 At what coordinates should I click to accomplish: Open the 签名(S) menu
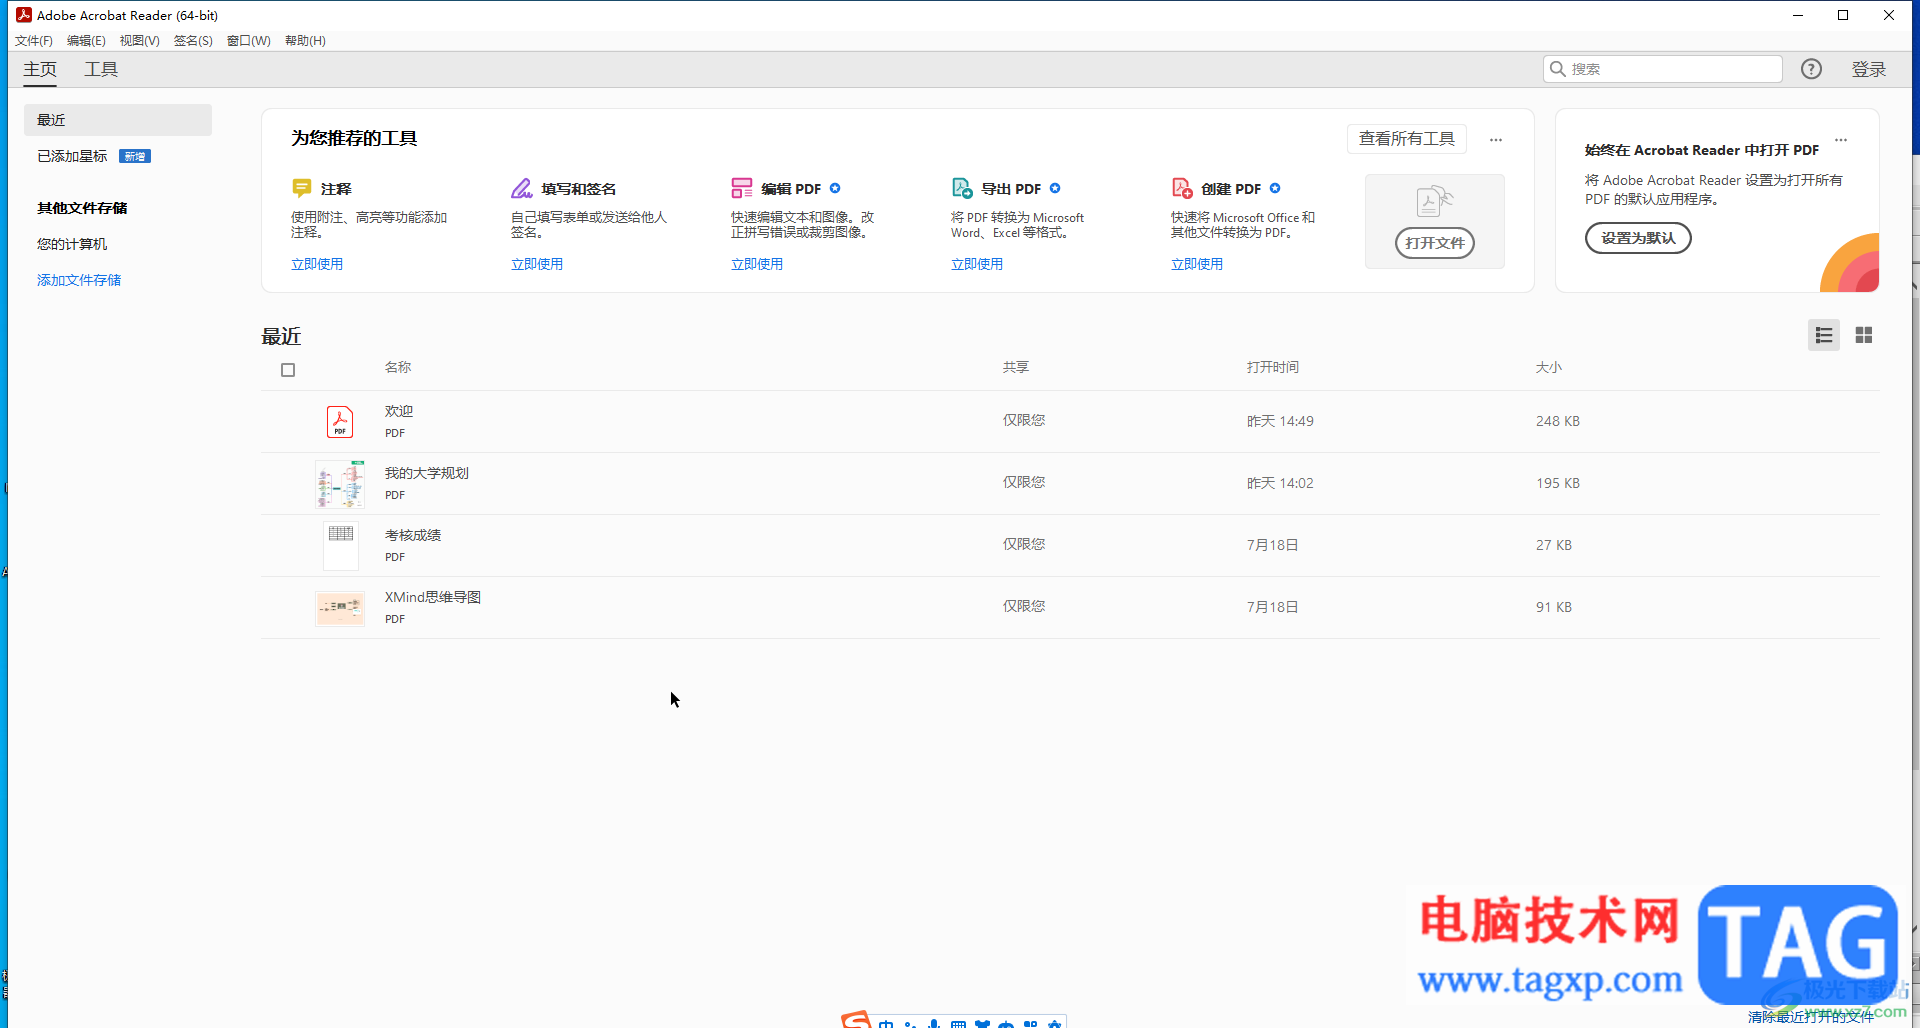[x=193, y=41]
